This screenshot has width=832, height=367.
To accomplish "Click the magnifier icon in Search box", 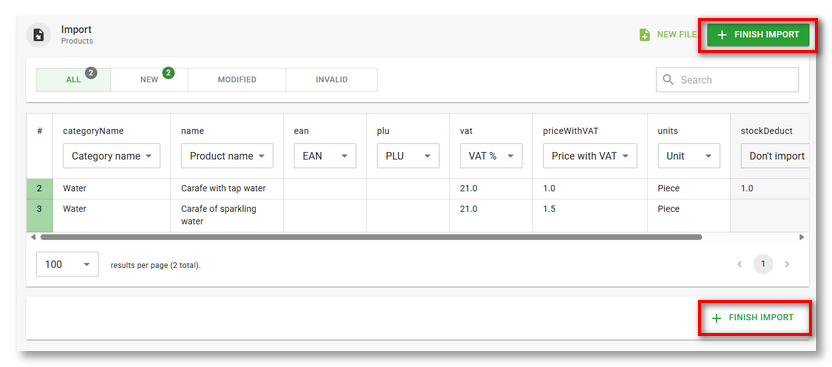I will (668, 80).
